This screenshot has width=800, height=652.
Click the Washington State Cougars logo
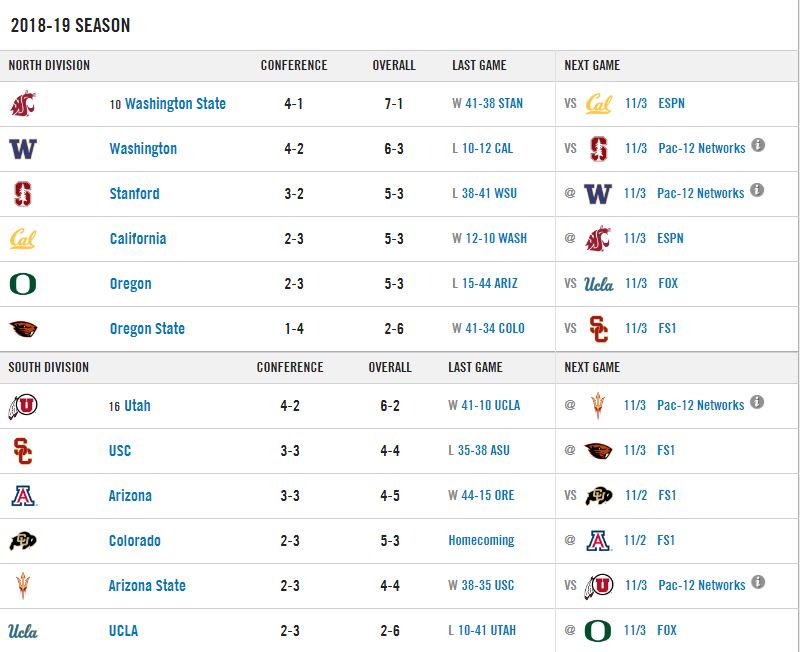point(22,104)
